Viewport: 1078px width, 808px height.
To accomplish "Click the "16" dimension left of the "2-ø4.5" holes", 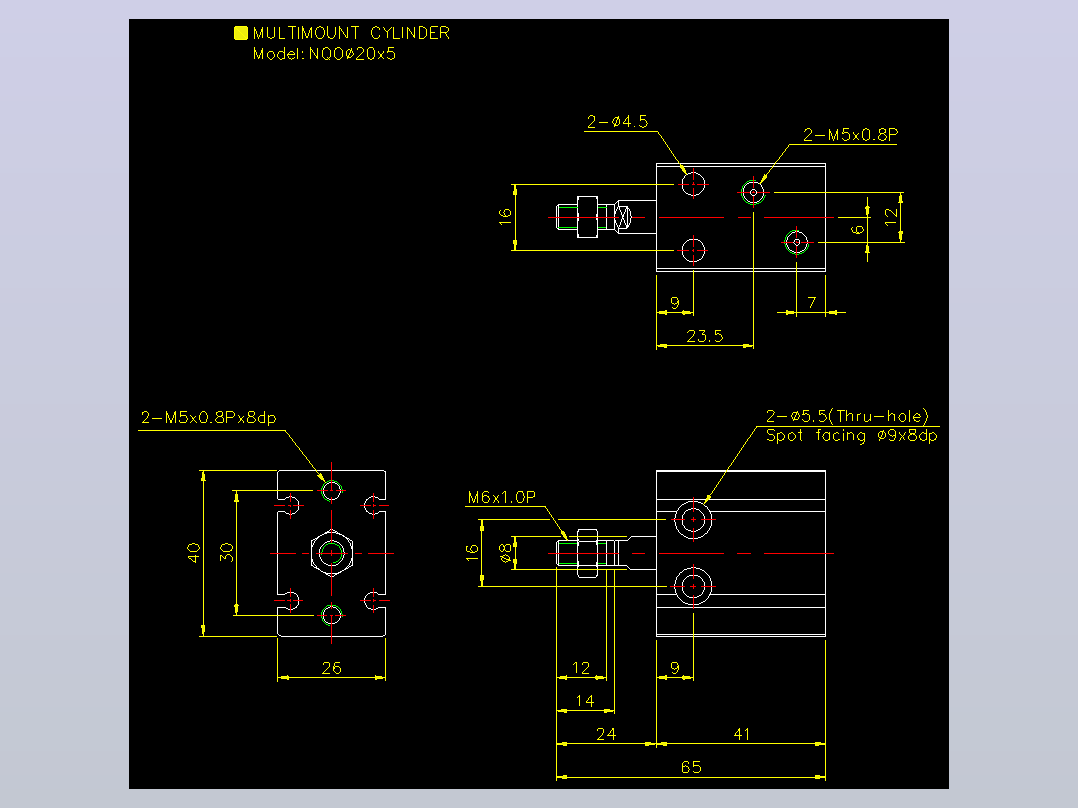I will tap(505, 217).
